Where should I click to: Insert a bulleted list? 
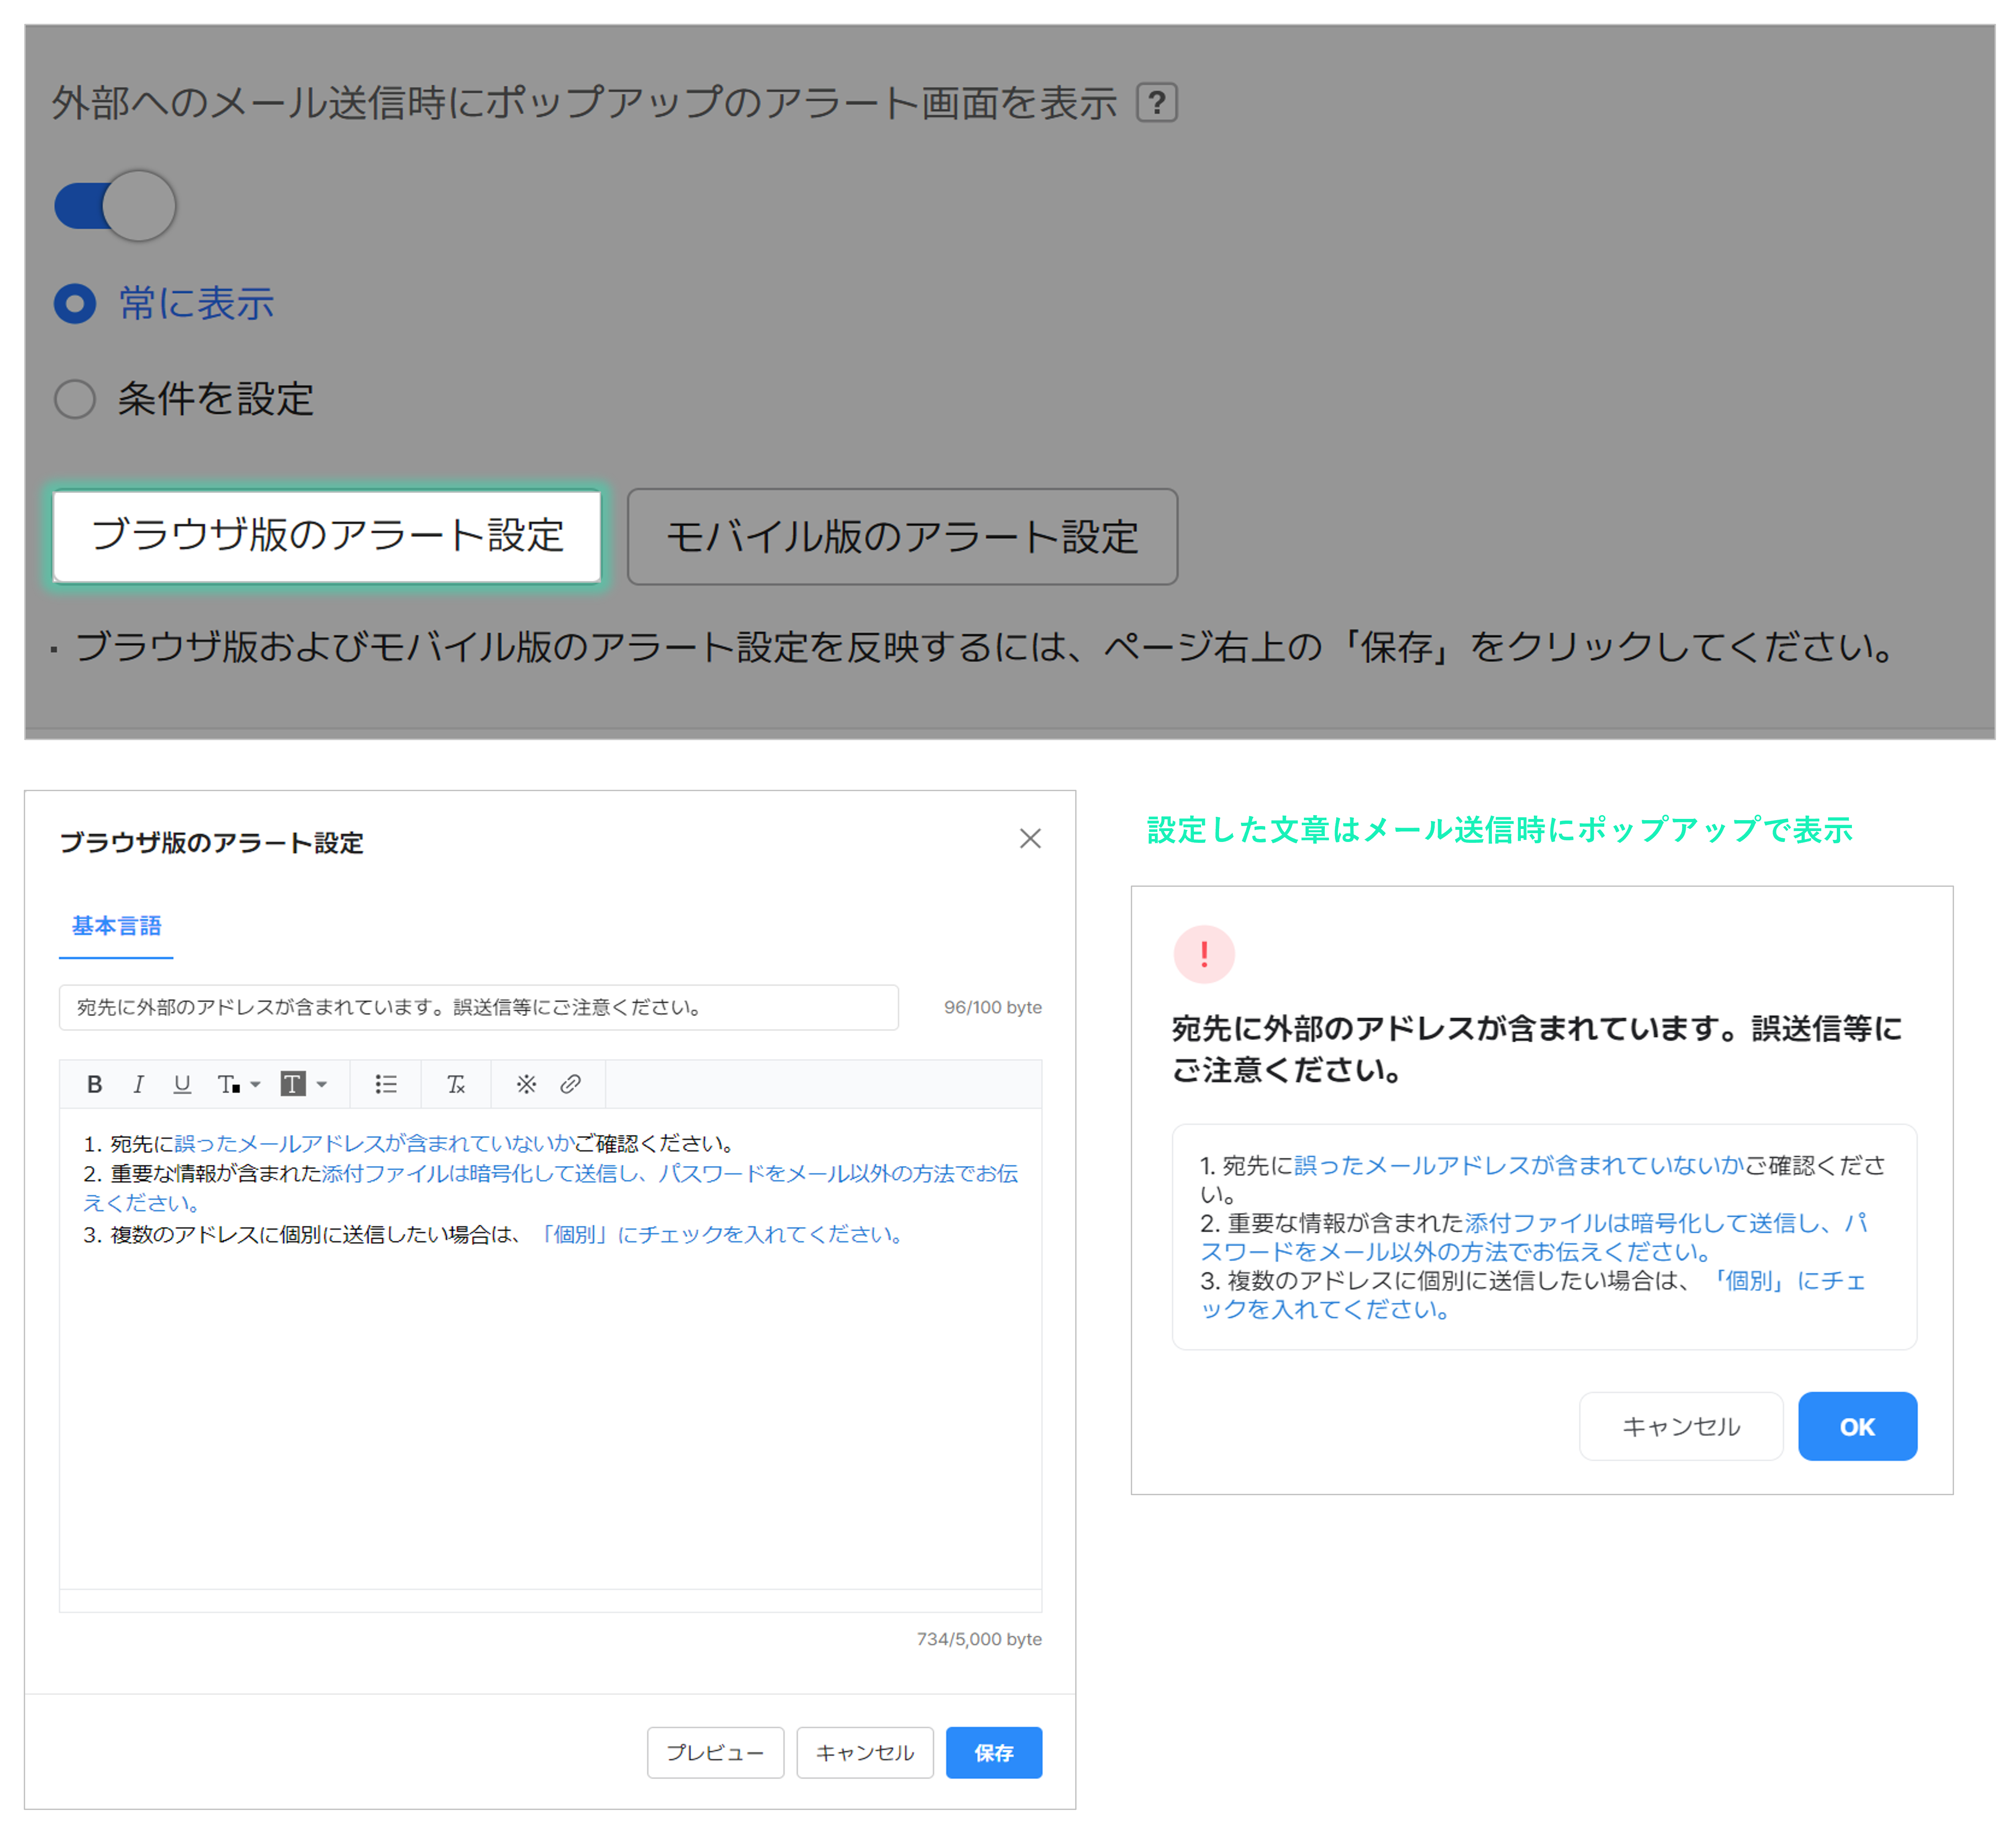pos(386,1084)
